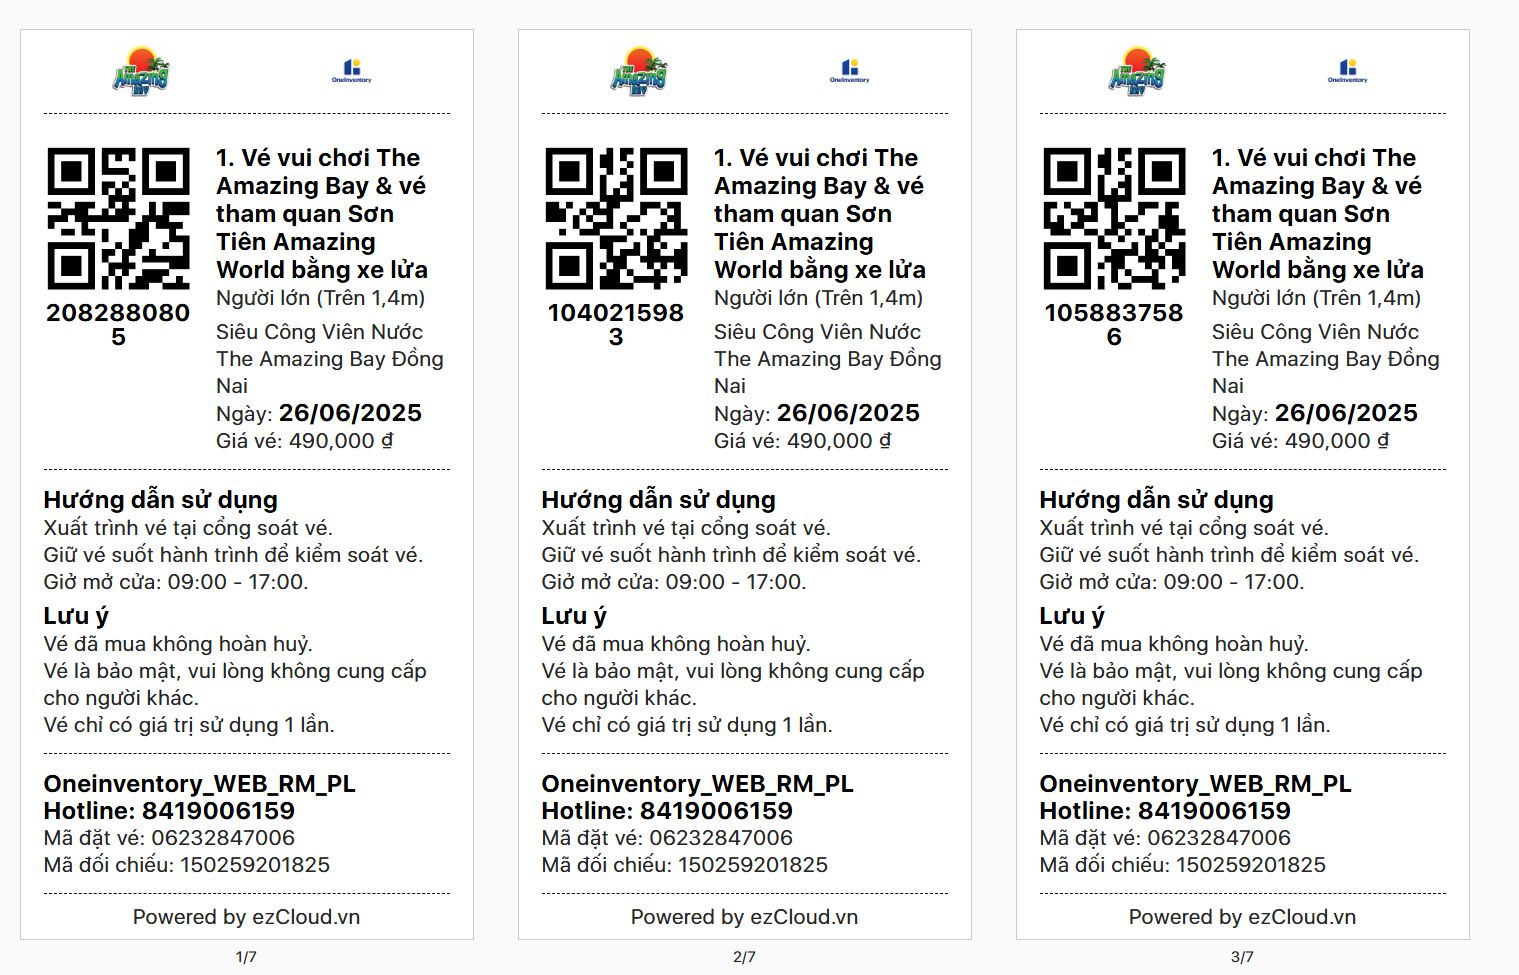Click the 1/7 page indicator
The width and height of the screenshot is (1519, 975).
click(x=246, y=957)
